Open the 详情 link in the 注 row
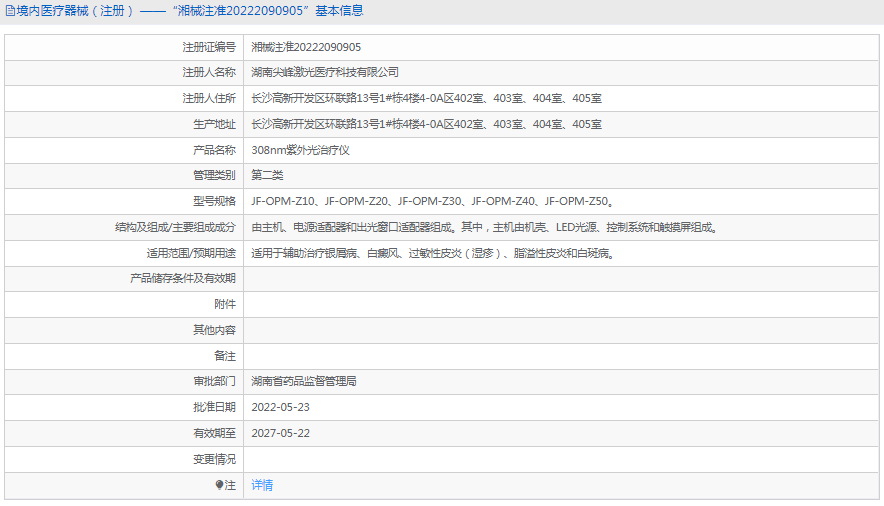The height and width of the screenshot is (506, 884). coord(262,485)
